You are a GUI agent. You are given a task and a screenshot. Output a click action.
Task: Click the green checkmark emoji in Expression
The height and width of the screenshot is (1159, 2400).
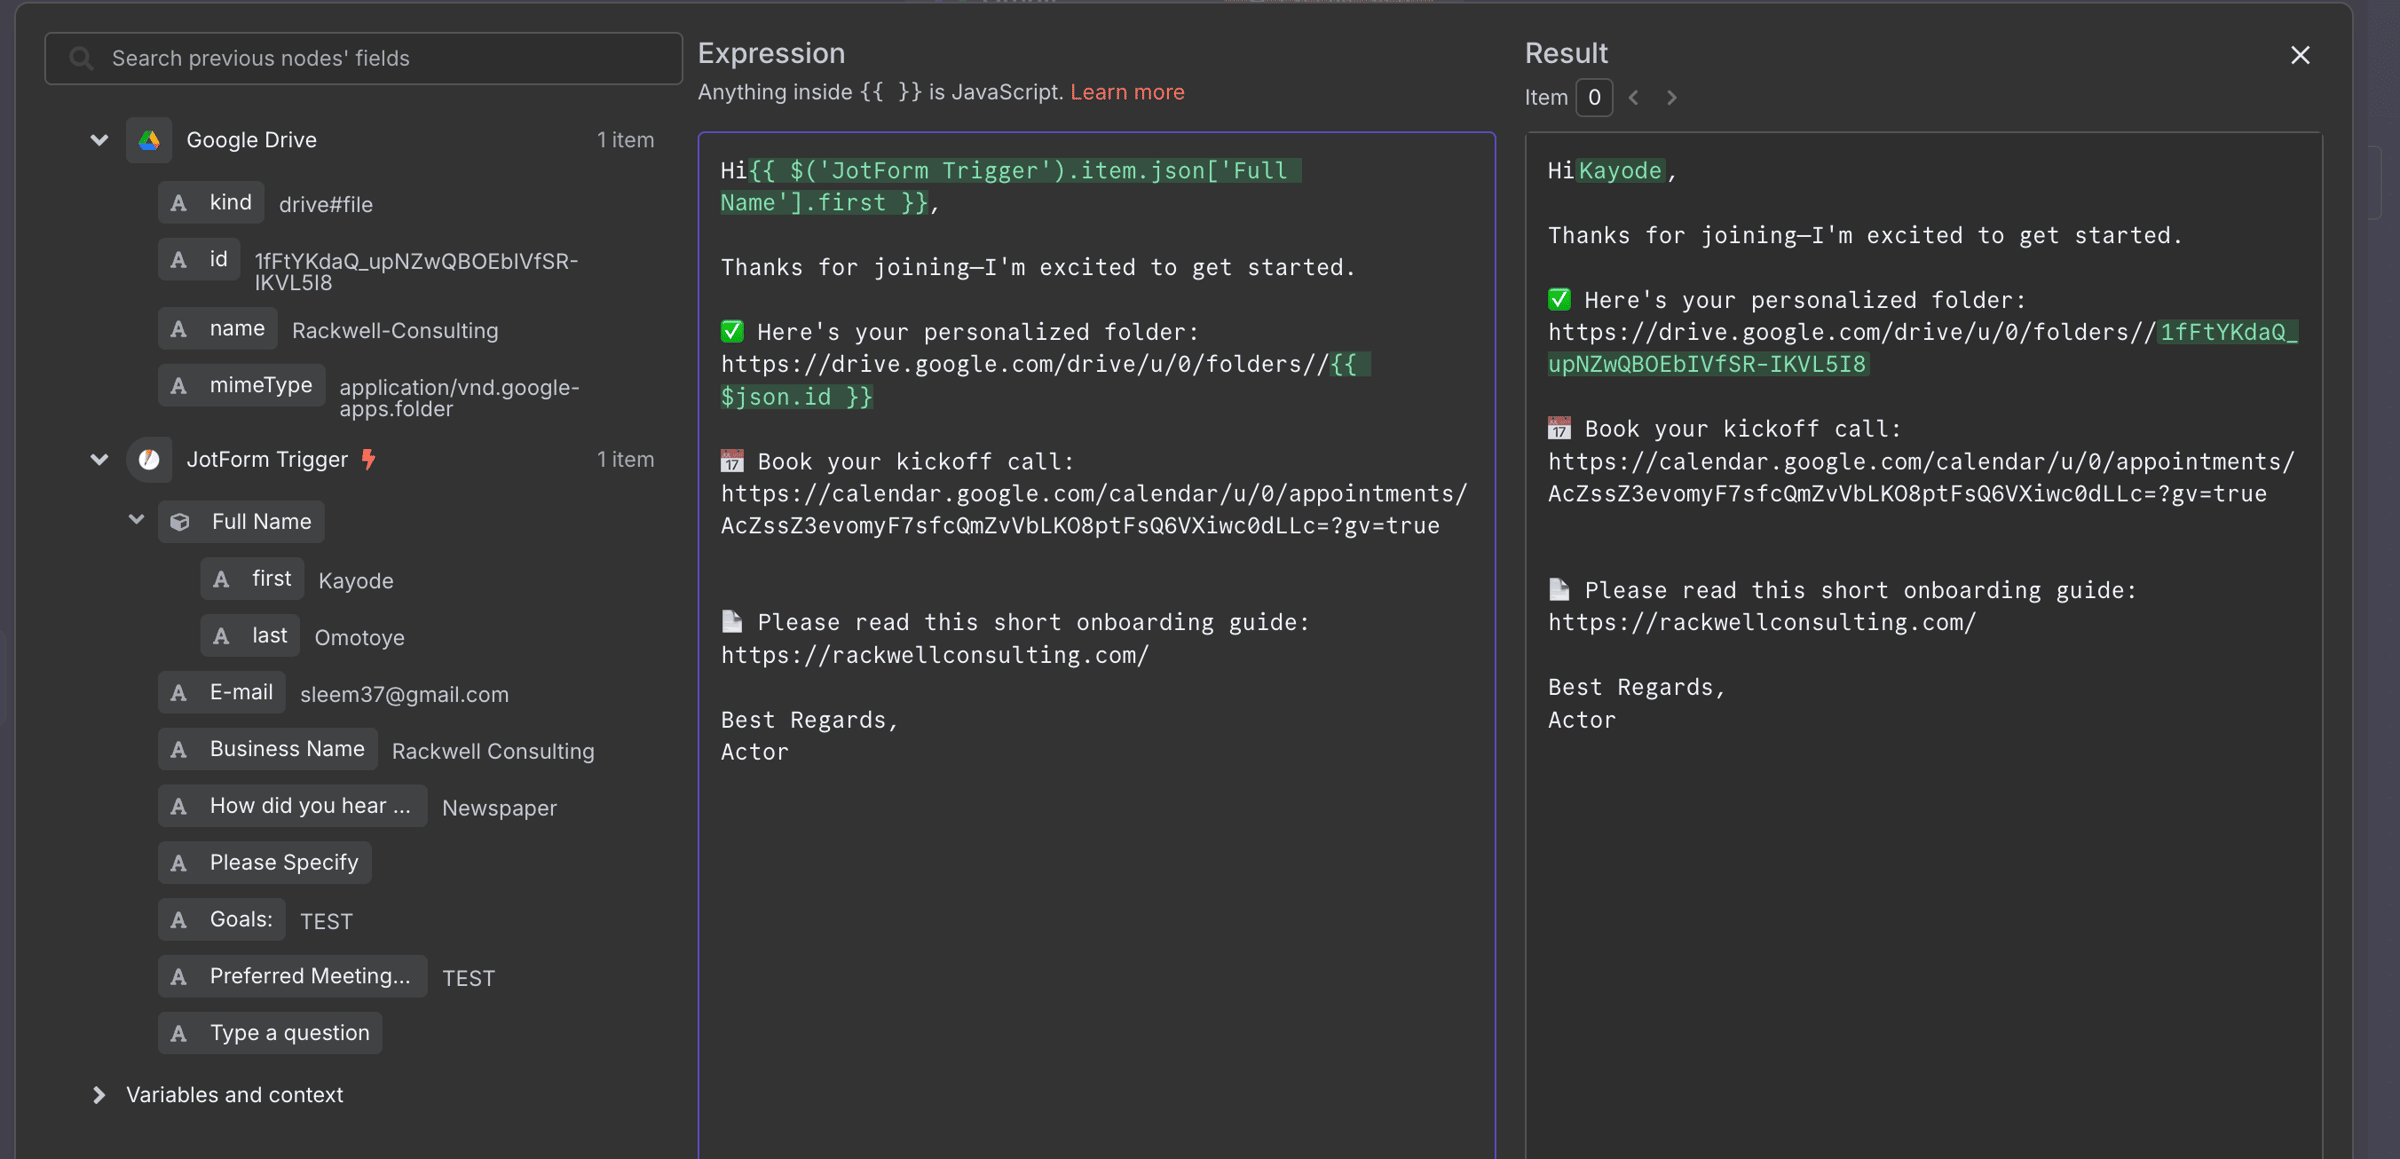click(733, 331)
